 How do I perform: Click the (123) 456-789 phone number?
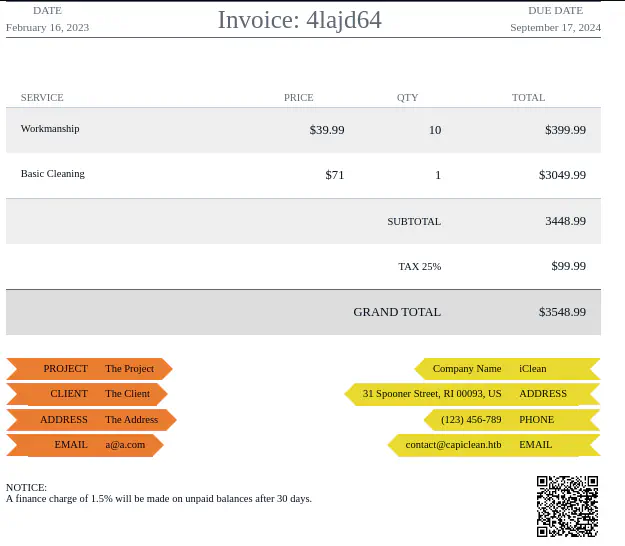coord(471,420)
